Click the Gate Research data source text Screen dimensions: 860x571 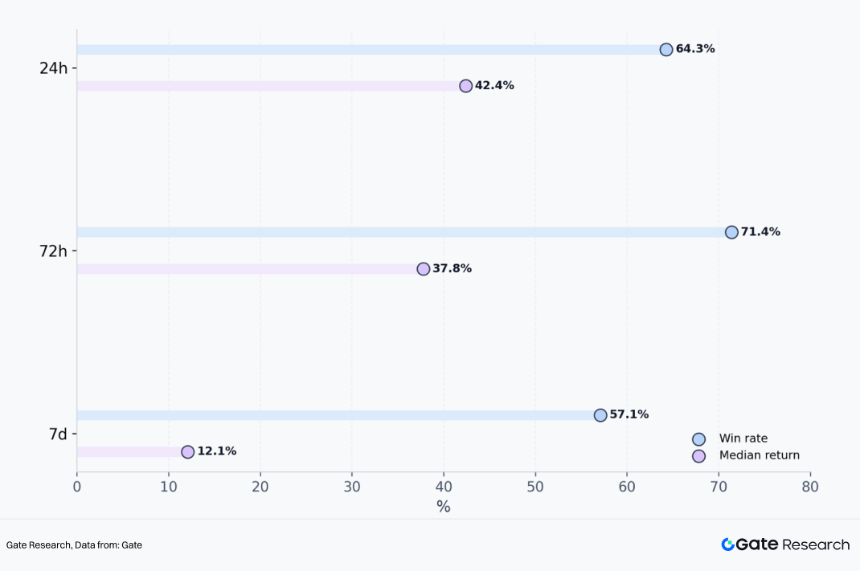74,545
